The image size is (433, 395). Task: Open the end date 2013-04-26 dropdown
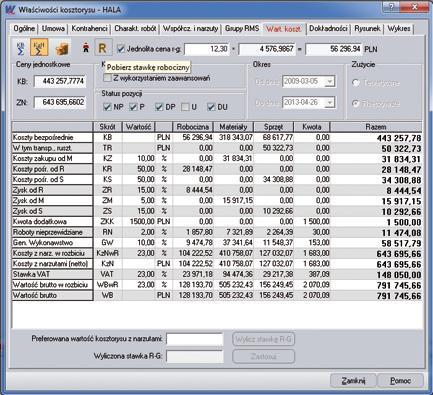pos(329,102)
